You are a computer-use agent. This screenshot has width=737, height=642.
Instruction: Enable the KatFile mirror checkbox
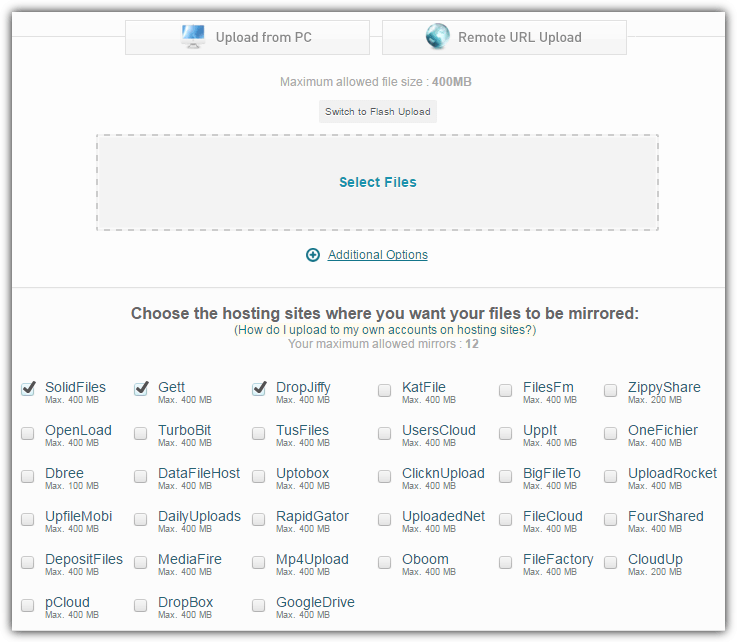(384, 390)
